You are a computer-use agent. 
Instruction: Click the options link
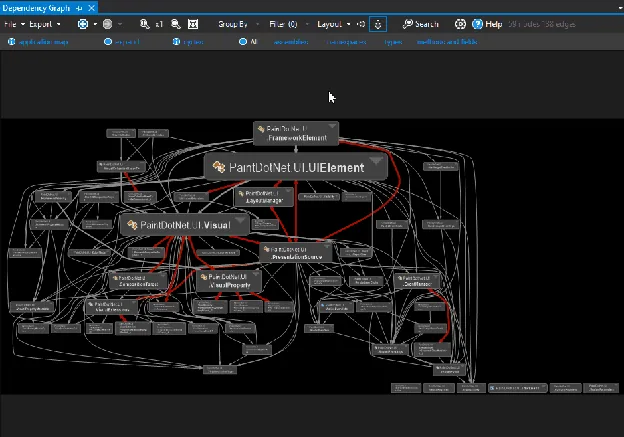193,42
